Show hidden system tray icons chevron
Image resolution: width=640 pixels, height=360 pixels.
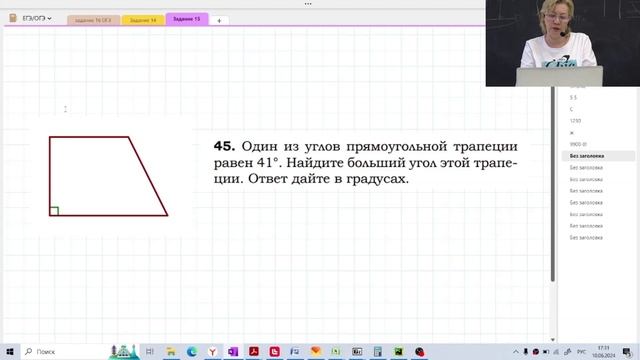click(x=516, y=352)
